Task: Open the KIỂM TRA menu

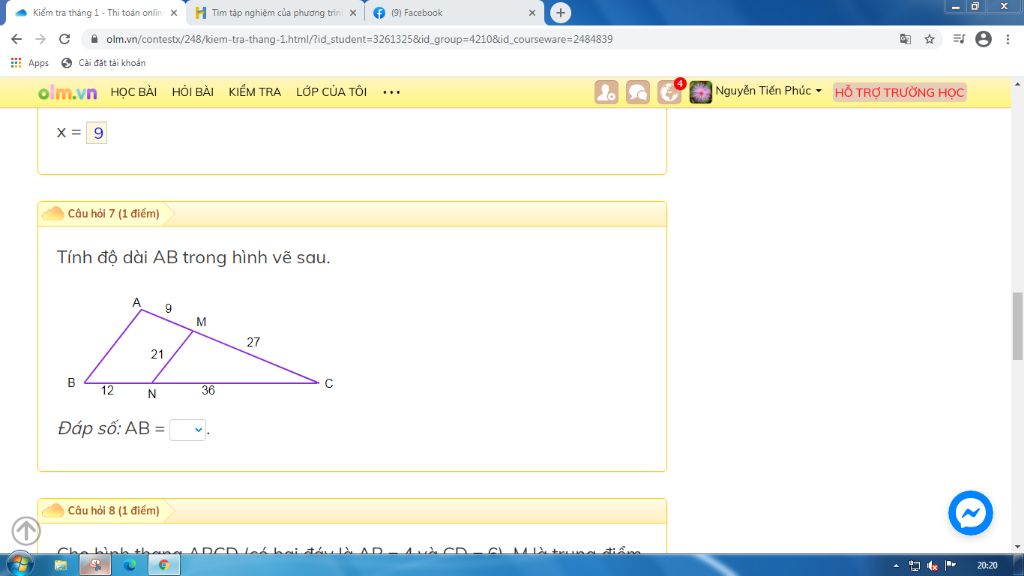Action: click(x=255, y=92)
